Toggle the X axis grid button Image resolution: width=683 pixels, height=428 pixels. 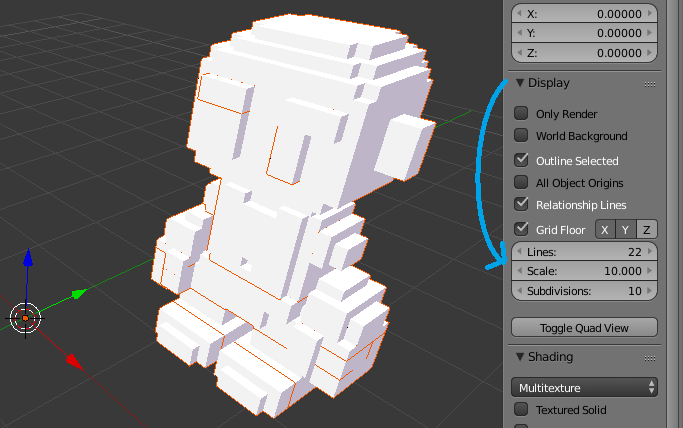605,229
